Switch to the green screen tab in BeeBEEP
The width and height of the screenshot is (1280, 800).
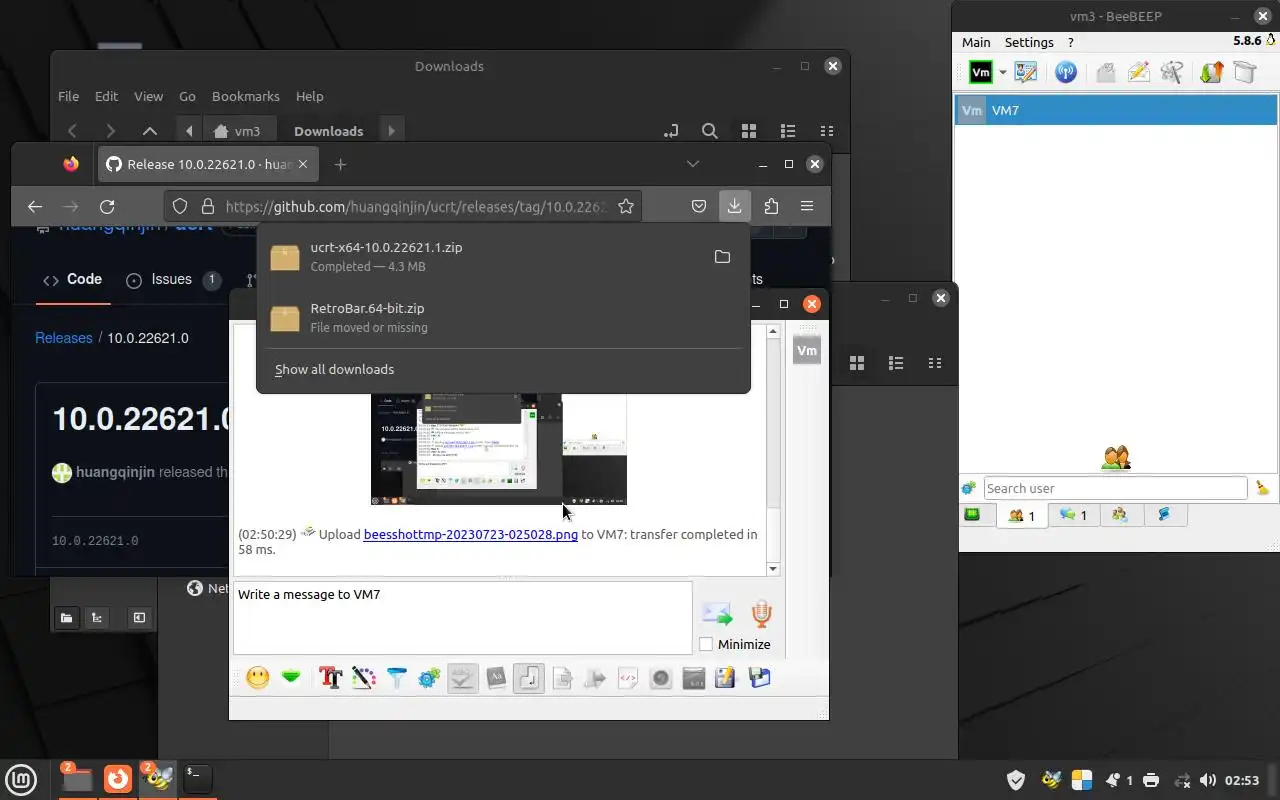972,515
